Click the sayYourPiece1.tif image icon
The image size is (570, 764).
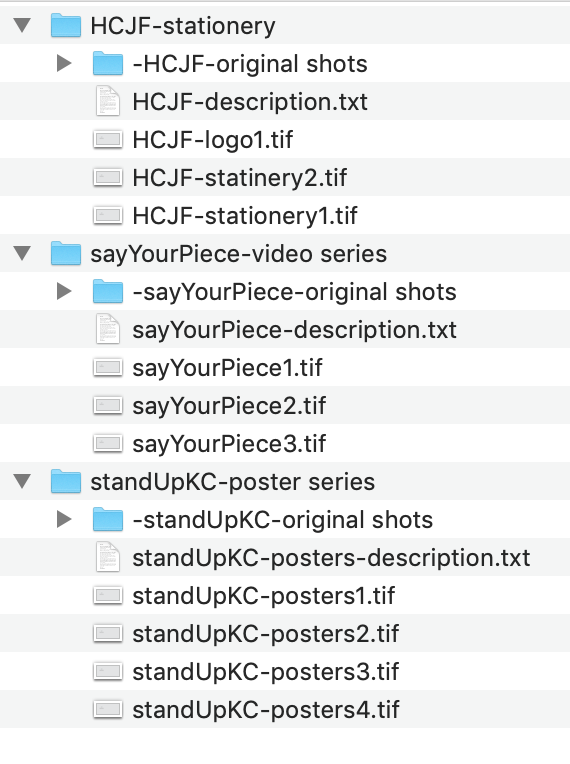pyautogui.click(x=108, y=368)
